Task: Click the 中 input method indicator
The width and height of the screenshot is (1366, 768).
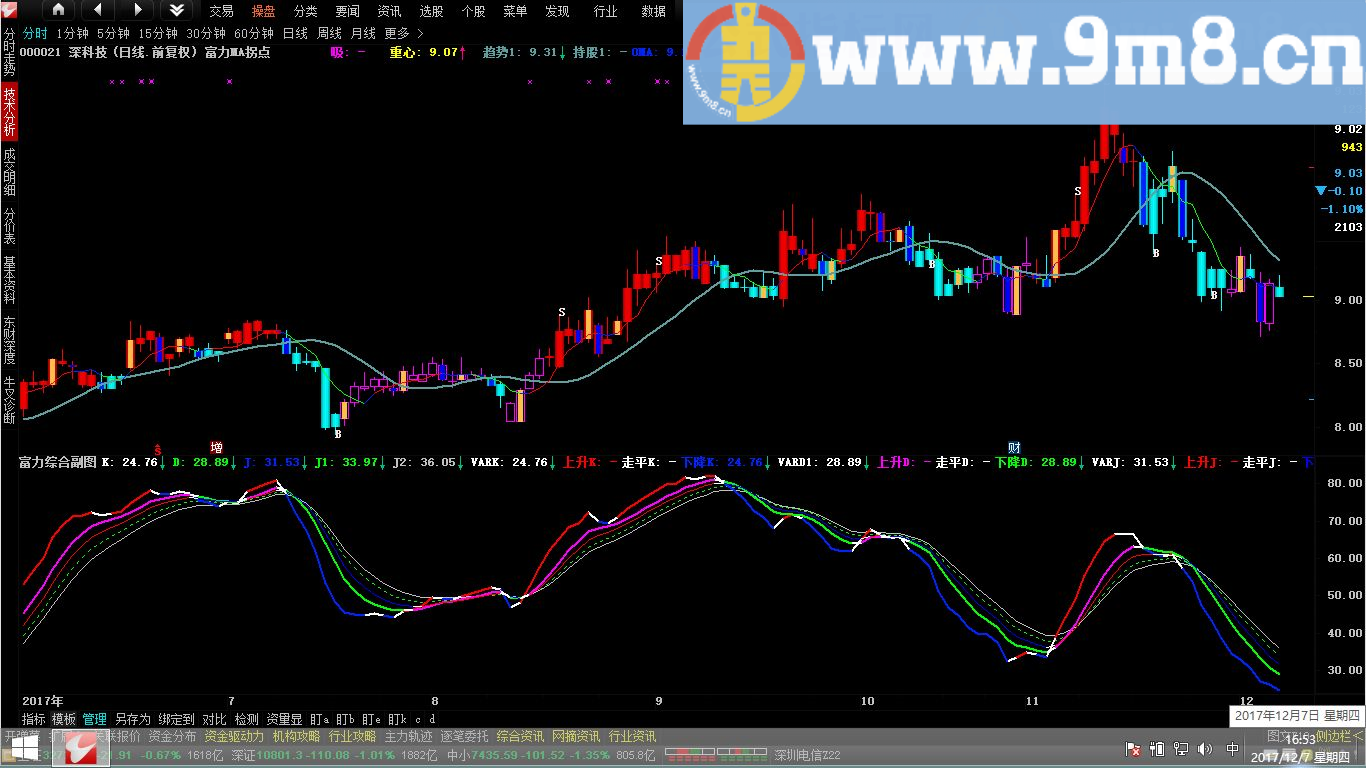Action: click(x=1232, y=749)
